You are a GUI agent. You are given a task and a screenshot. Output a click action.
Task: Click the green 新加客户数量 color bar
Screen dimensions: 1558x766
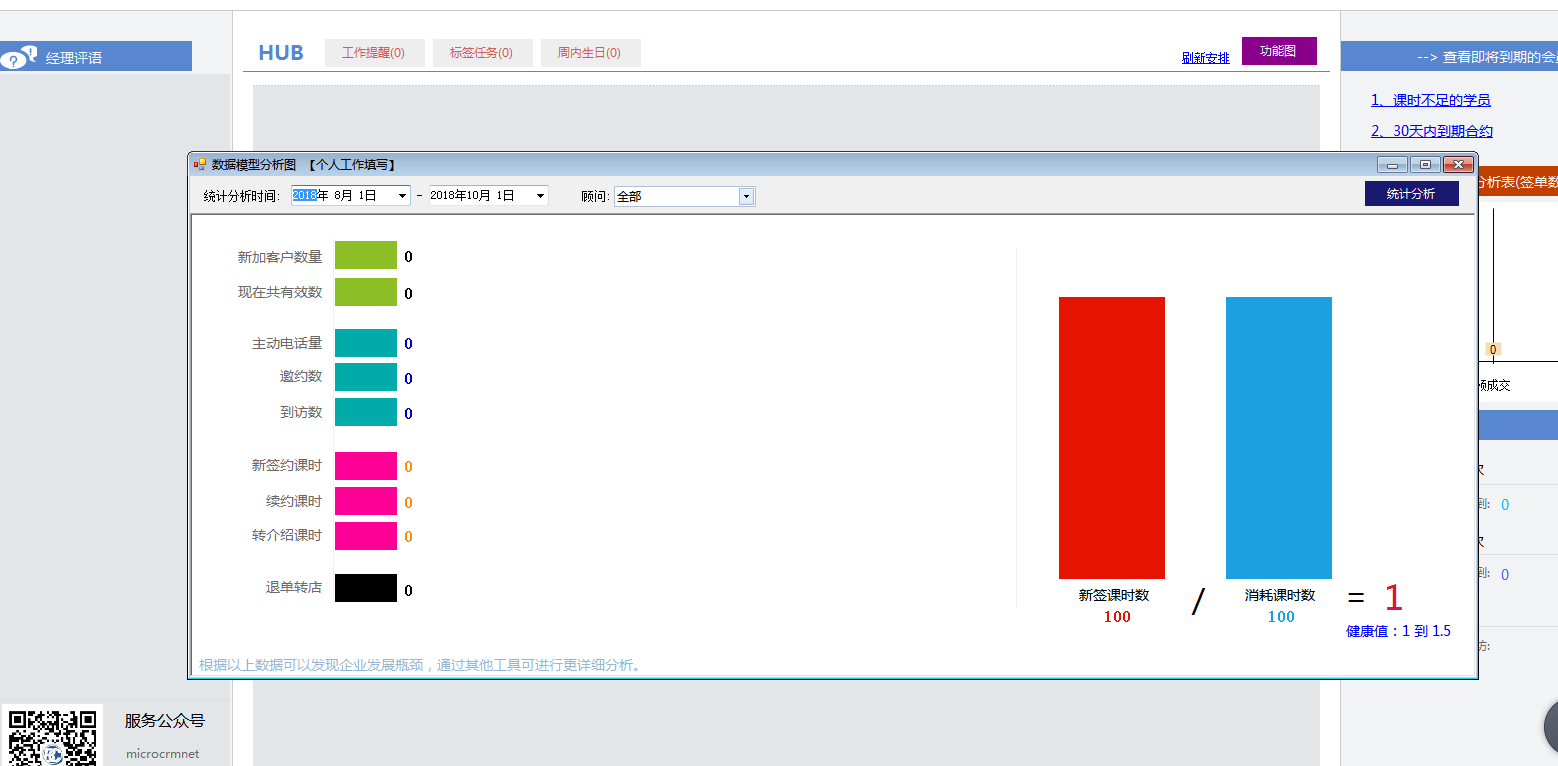(366, 256)
